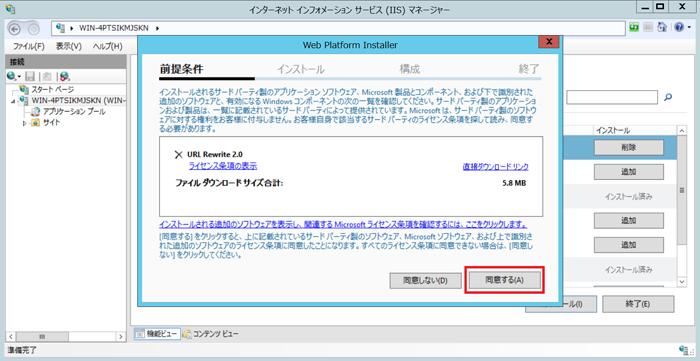Open the 表示(V) menu
Image resolution: width=700 pixels, height=361 pixels.
(69, 46)
